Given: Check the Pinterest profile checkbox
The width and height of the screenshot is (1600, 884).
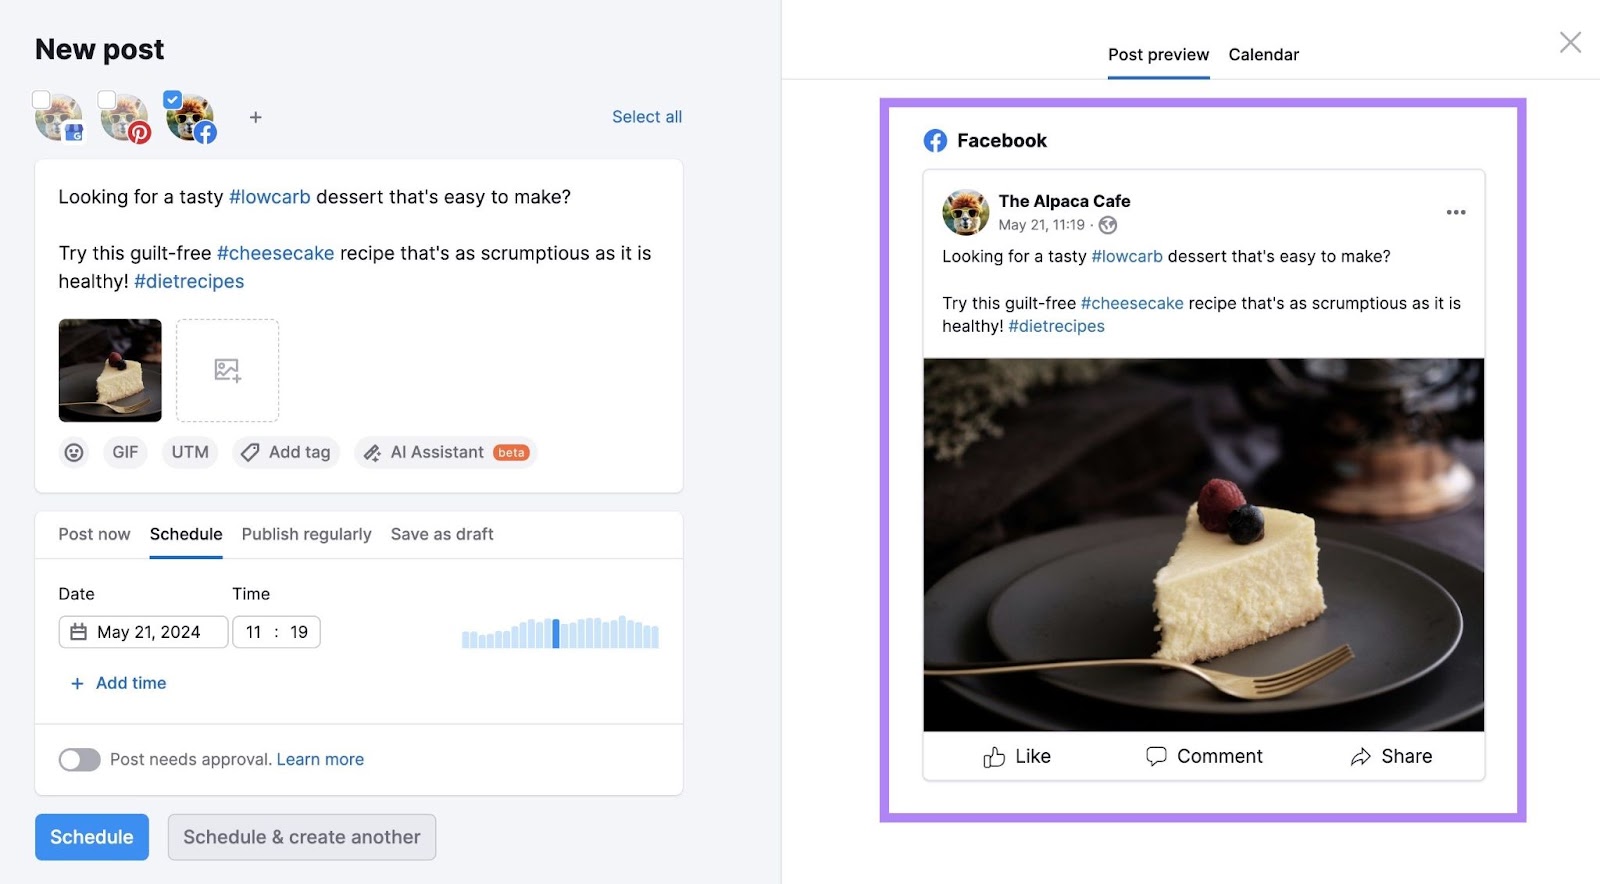Looking at the screenshot, I should (x=106, y=100).
